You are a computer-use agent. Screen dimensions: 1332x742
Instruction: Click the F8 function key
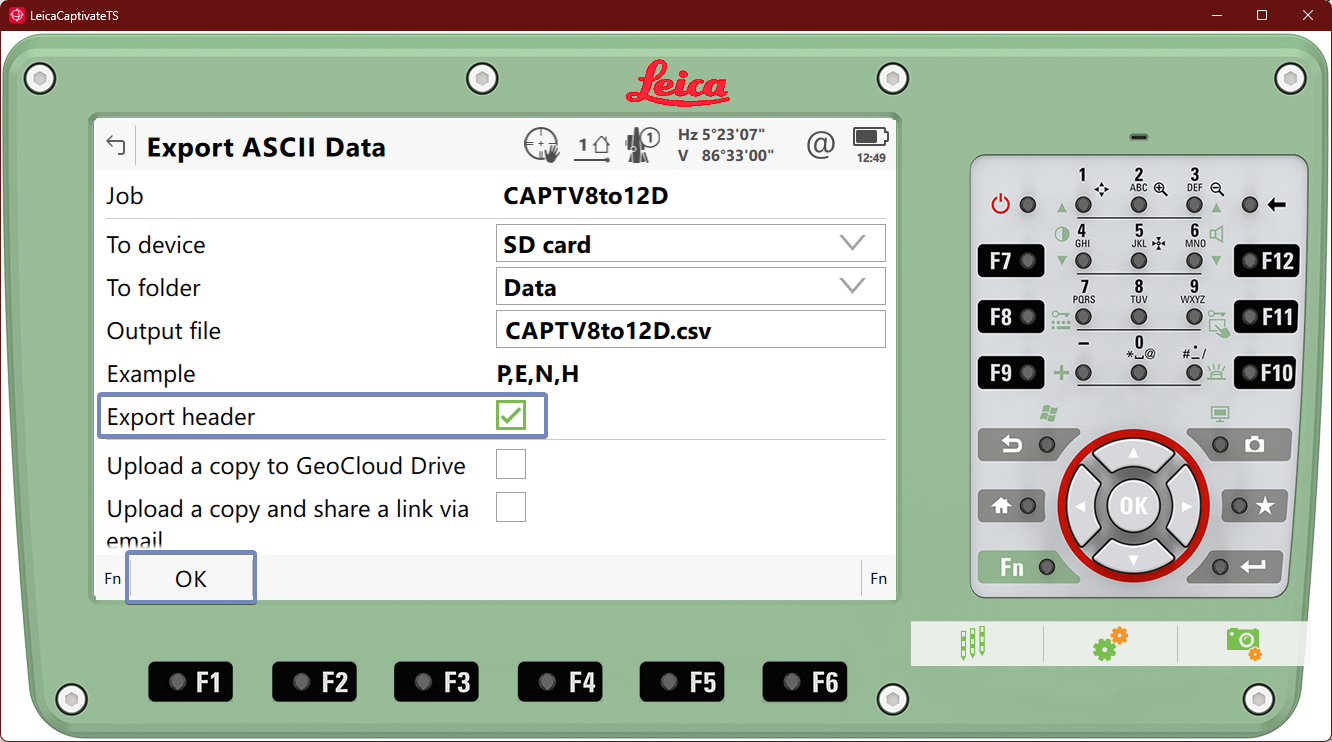1012,317
